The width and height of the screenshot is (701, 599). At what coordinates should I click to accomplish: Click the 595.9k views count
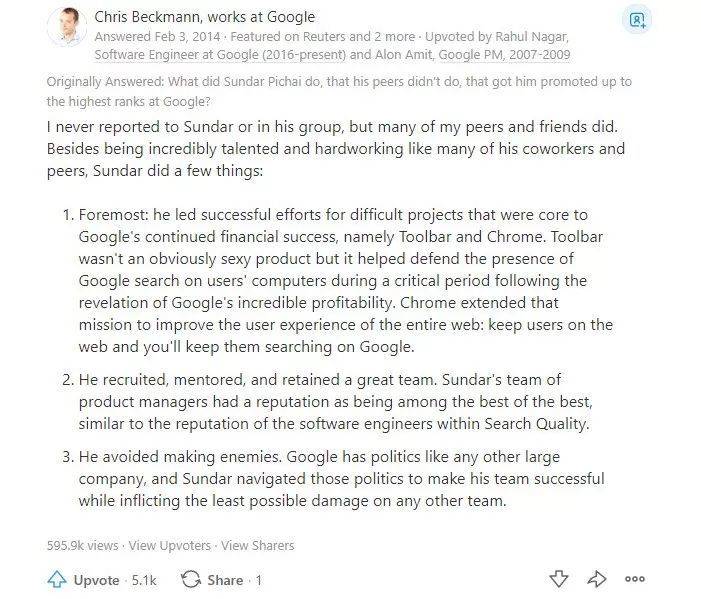point(82,545)
